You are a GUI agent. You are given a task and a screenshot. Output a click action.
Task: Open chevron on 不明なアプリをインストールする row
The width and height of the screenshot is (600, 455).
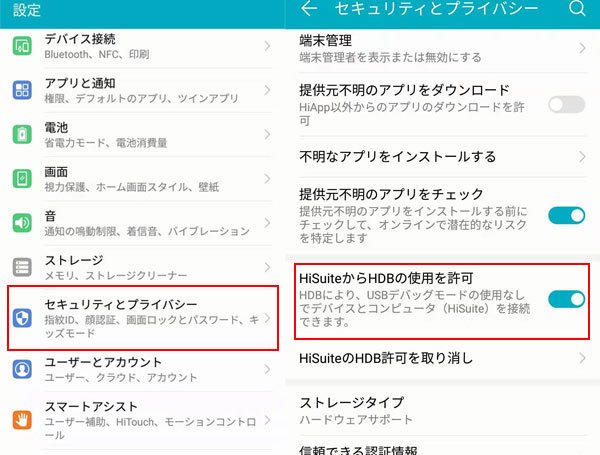click(582, 157)
